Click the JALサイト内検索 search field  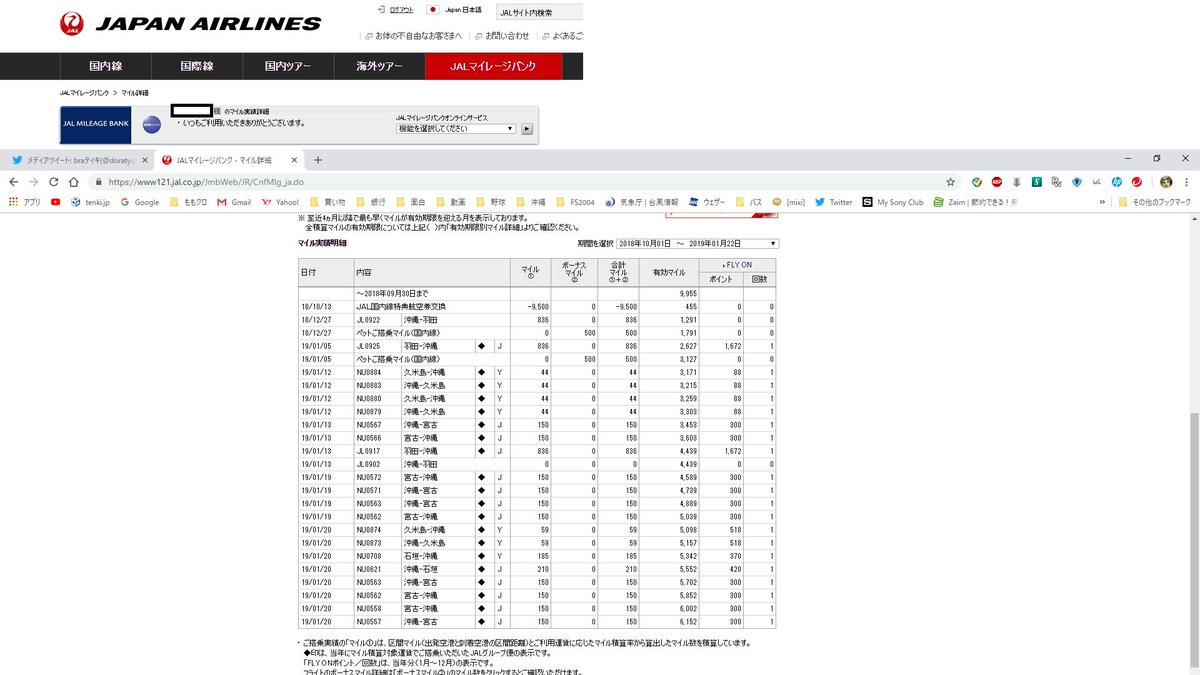click(x=538, y=13)
